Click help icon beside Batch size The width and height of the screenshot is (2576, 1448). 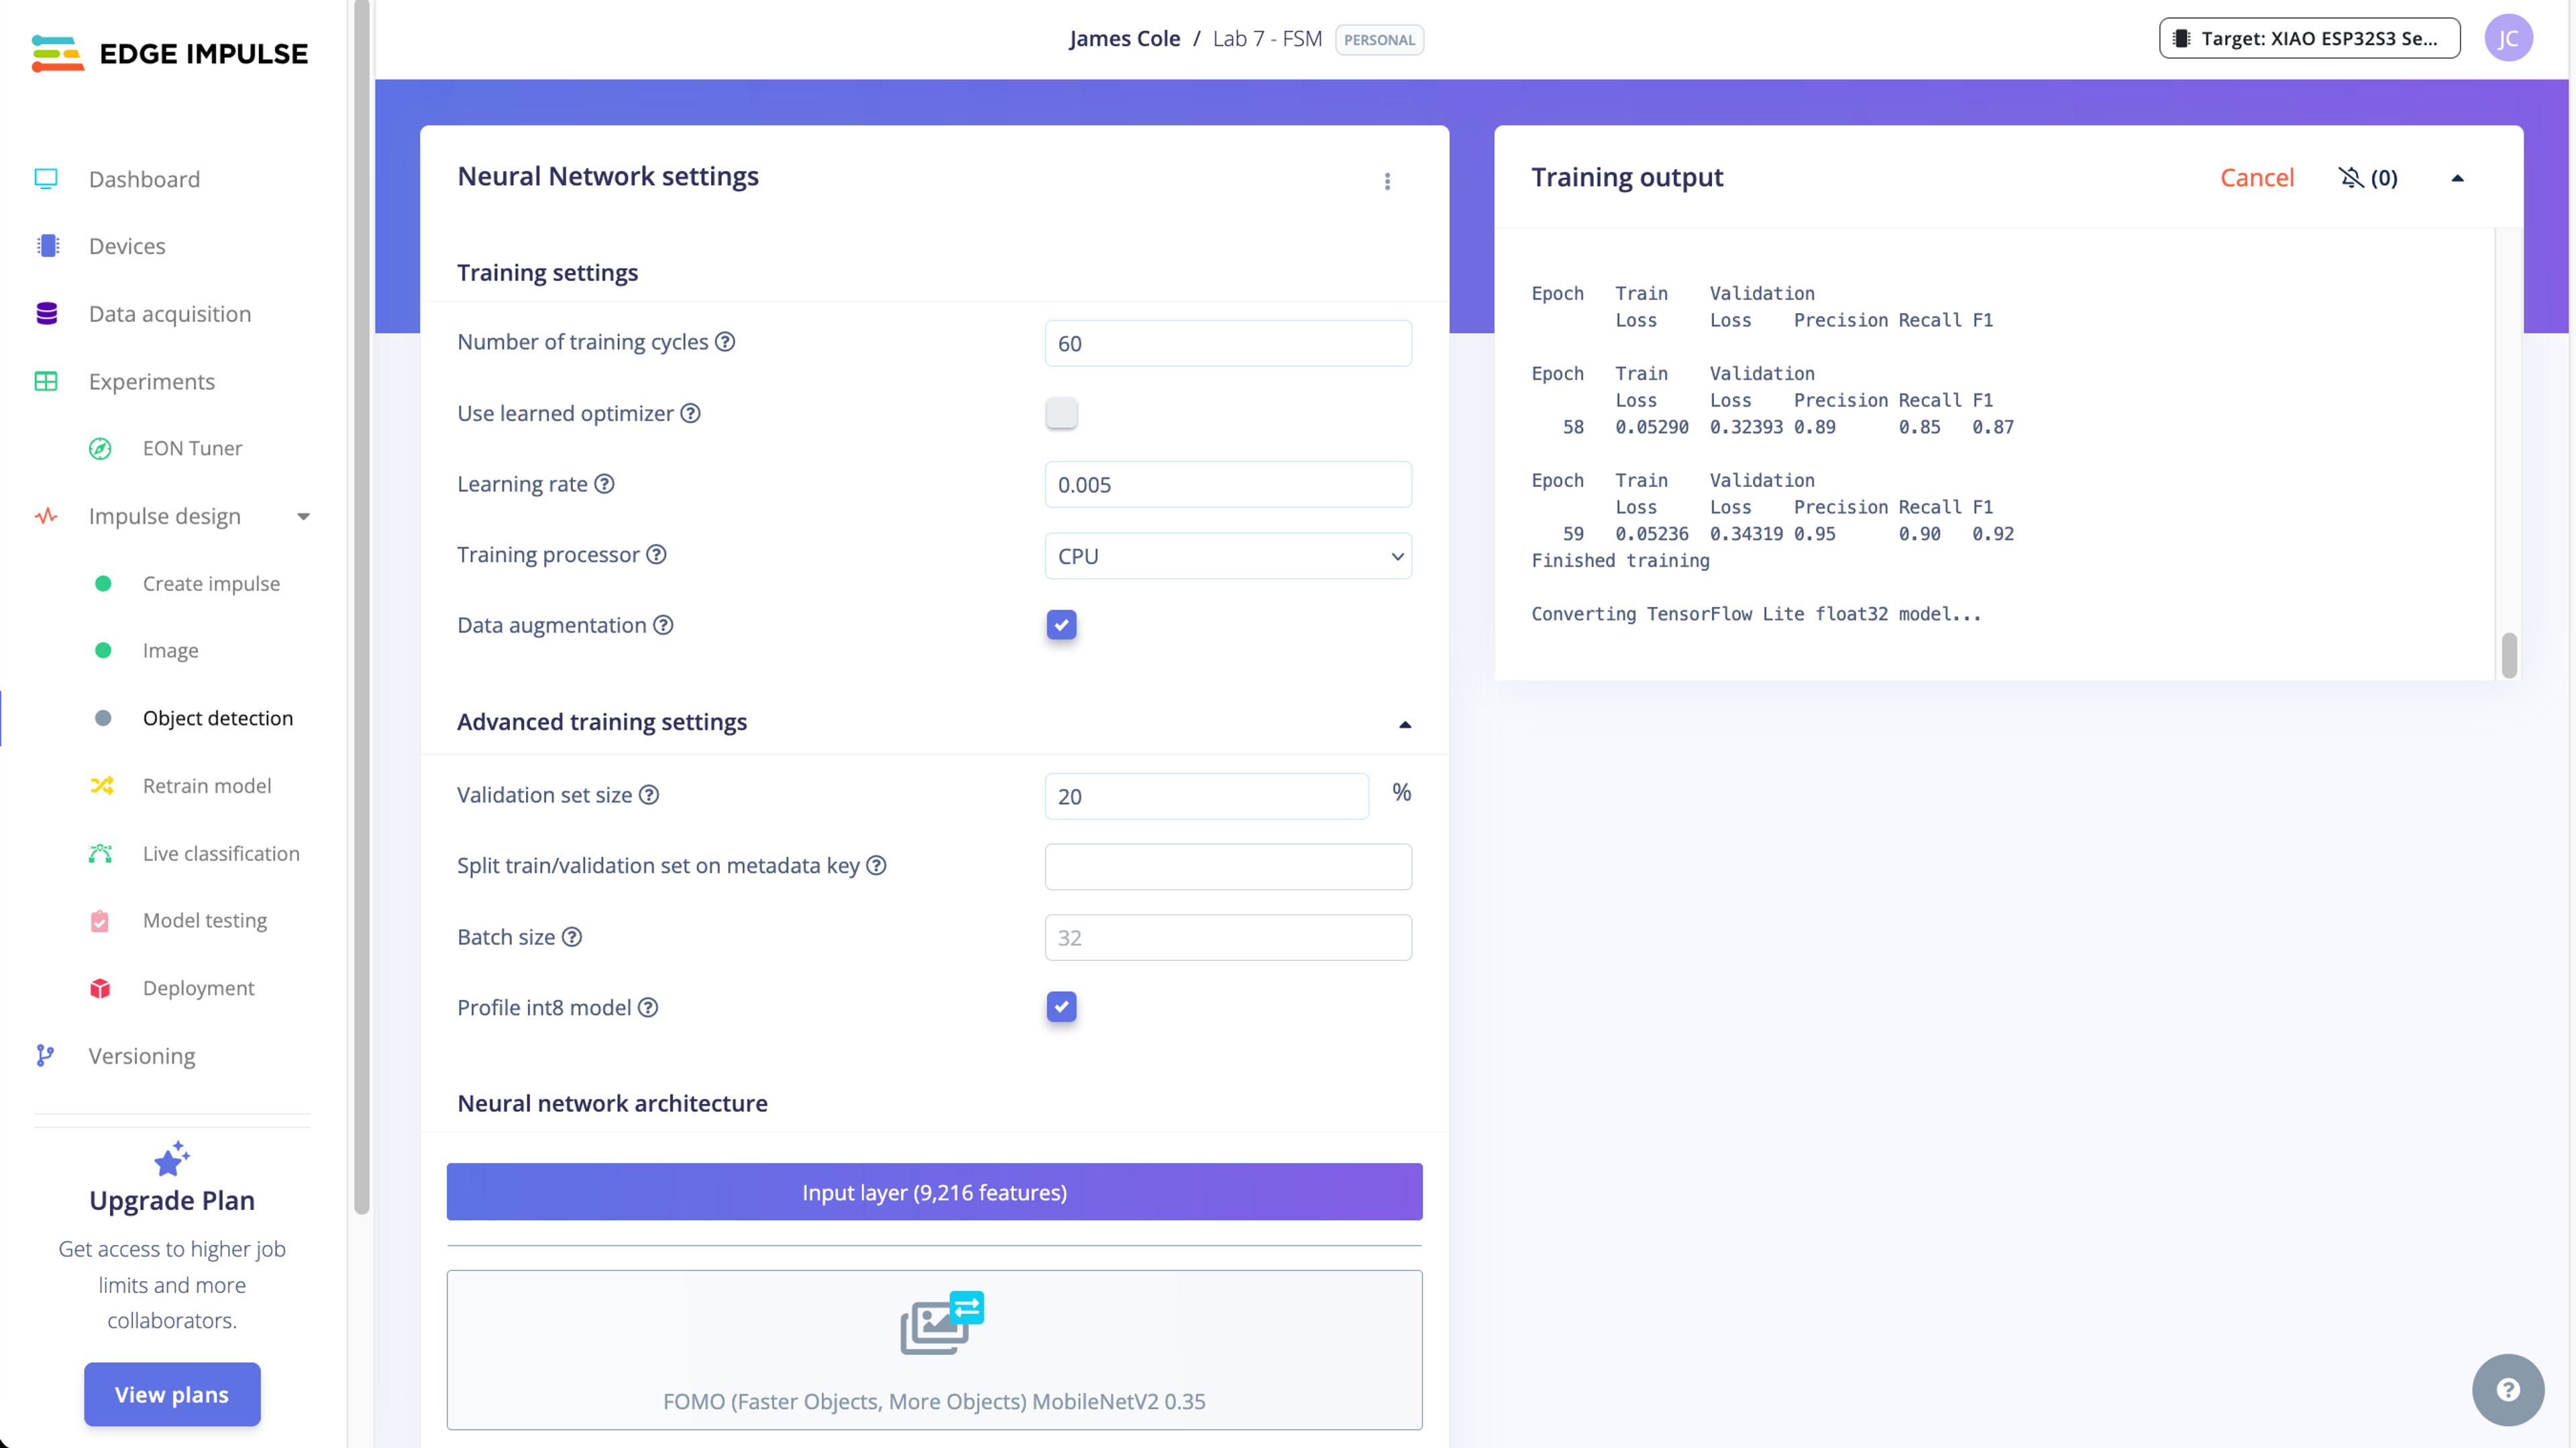(x=572, y=937)
